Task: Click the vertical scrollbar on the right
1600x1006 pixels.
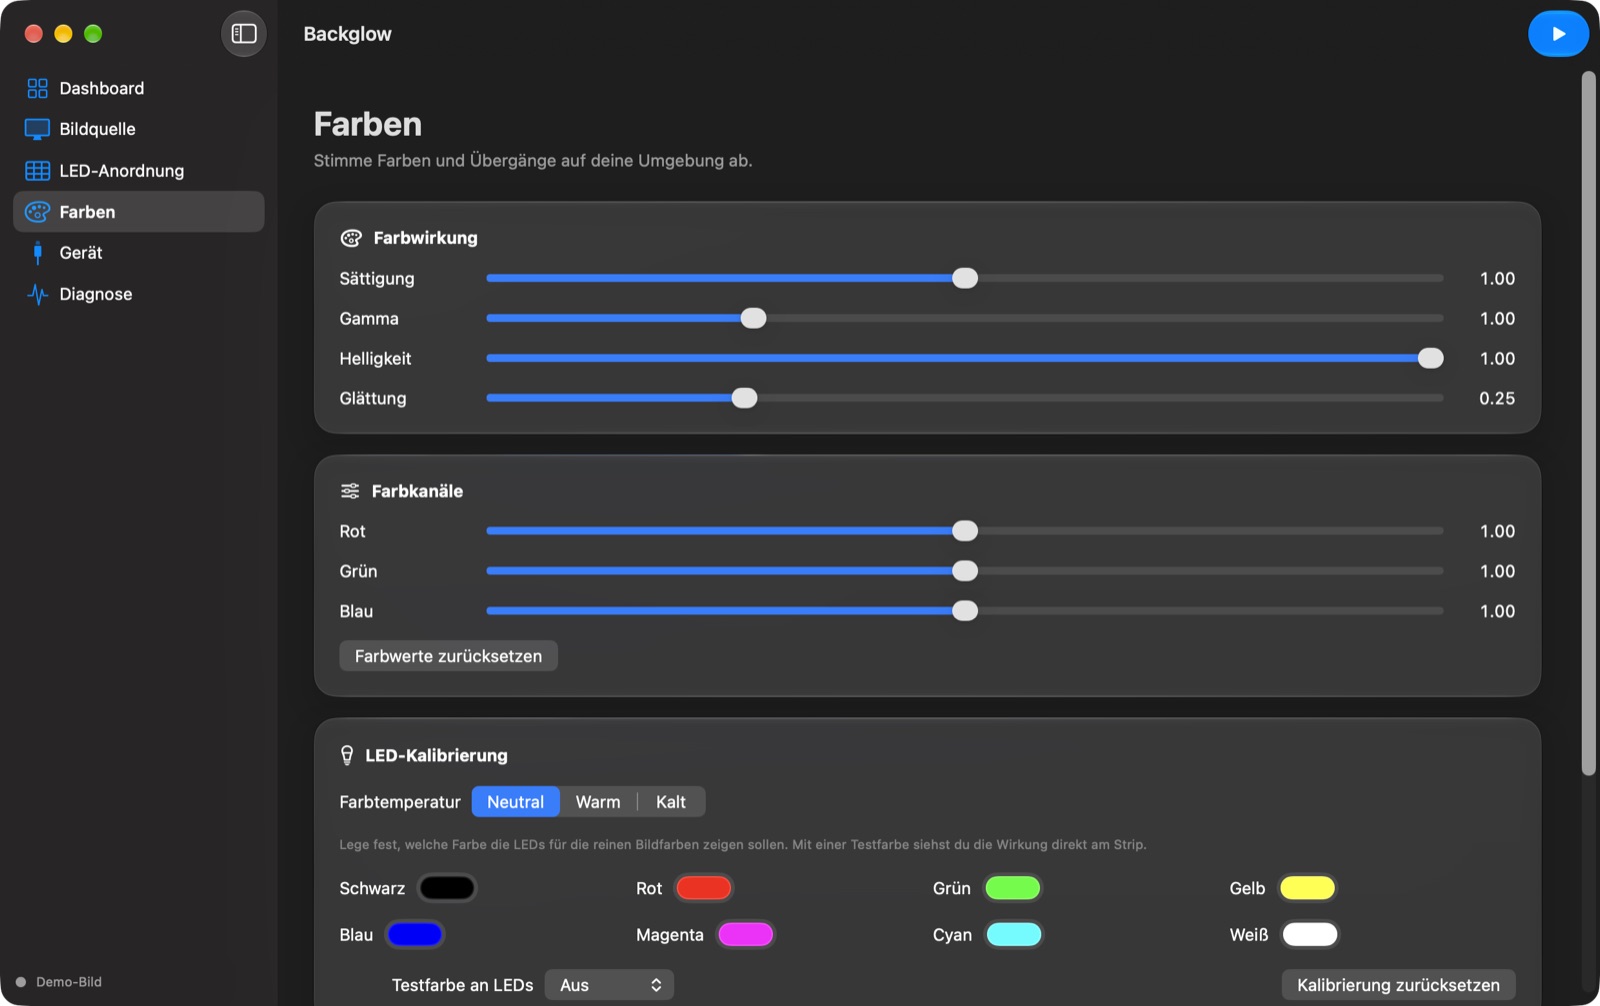Action: click(1588, 423)
